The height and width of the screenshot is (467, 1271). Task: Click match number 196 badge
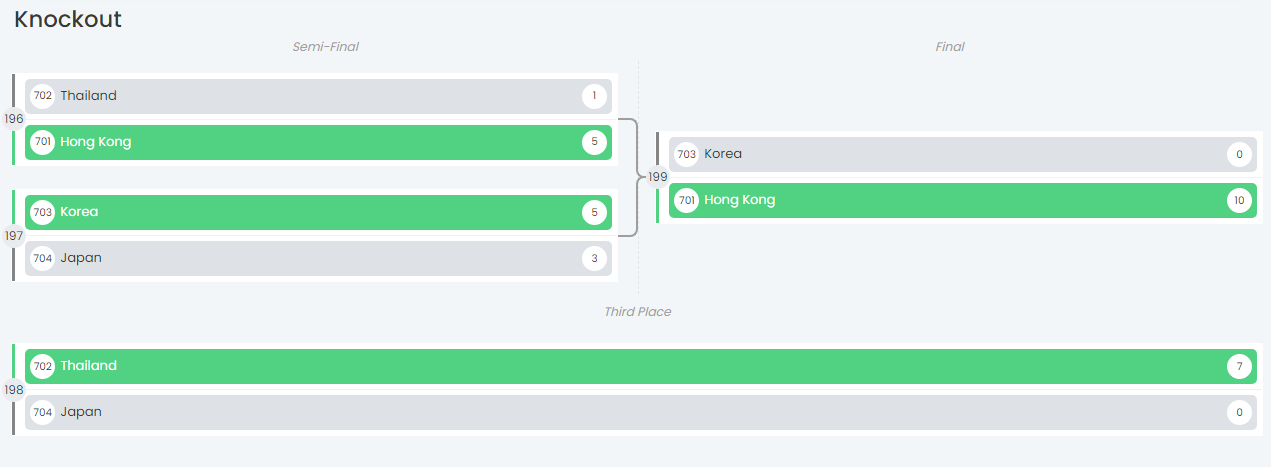click(x=14, y=119)
